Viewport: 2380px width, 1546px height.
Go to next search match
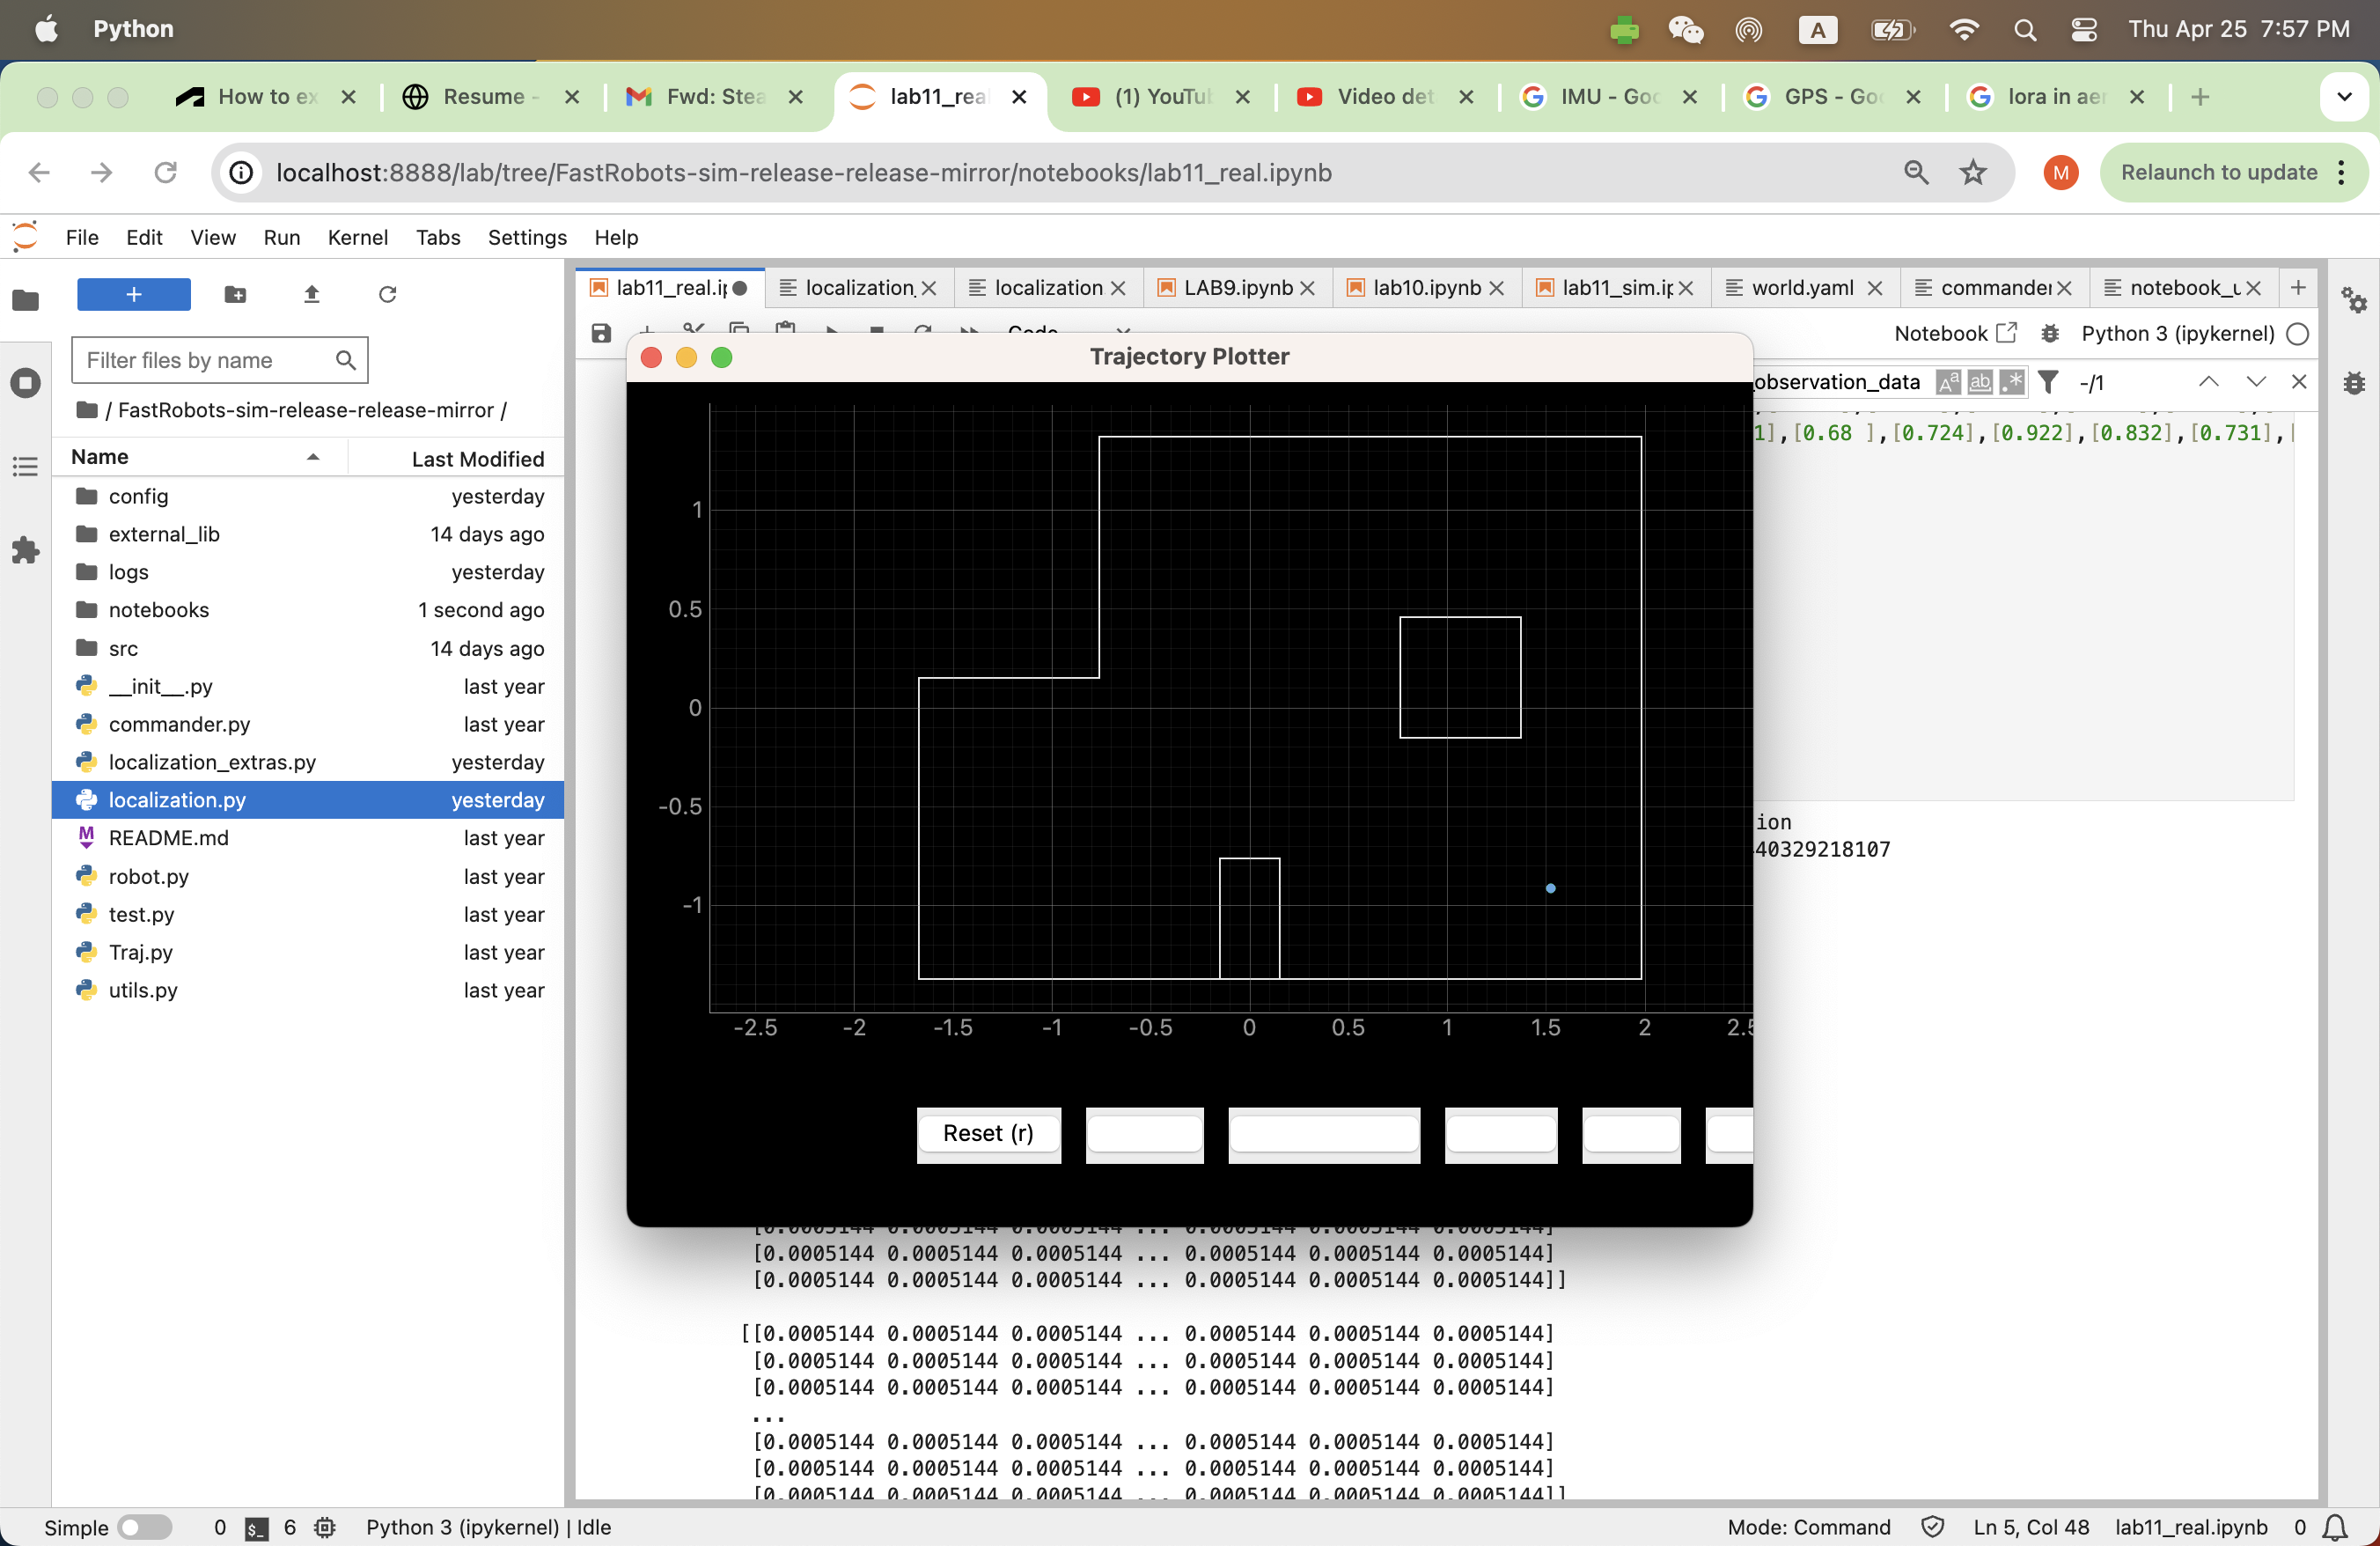pyautogui.click(x=2256, y=381)
